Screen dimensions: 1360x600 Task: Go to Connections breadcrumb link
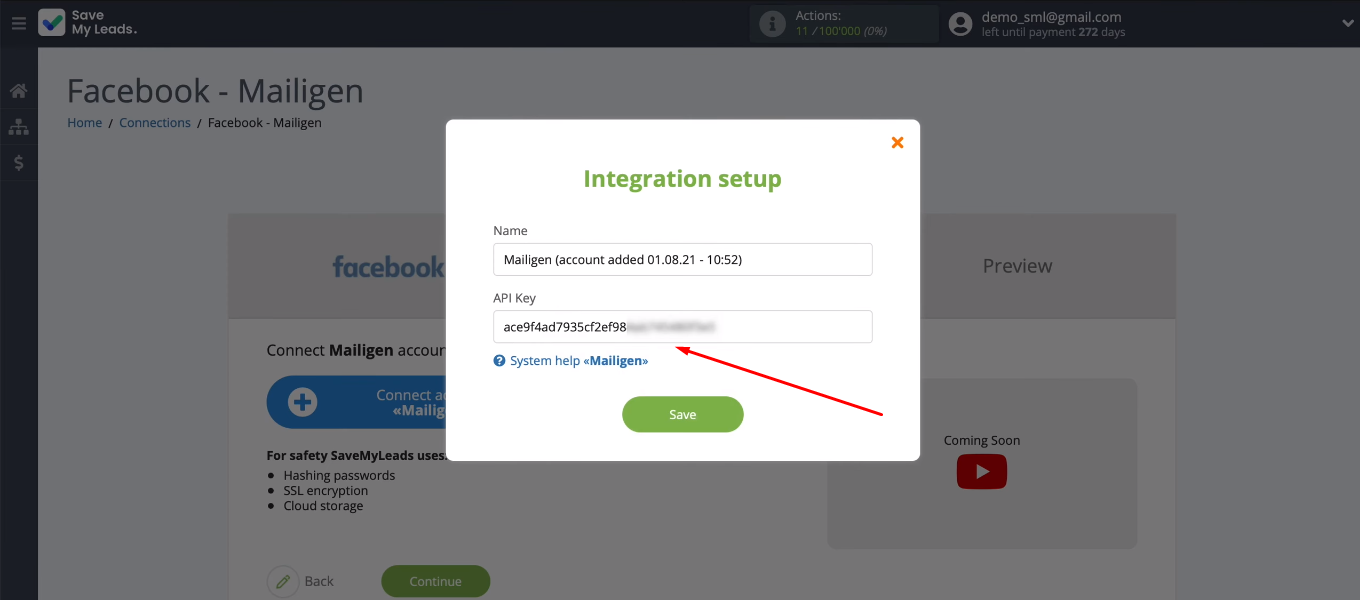point(155,122)
